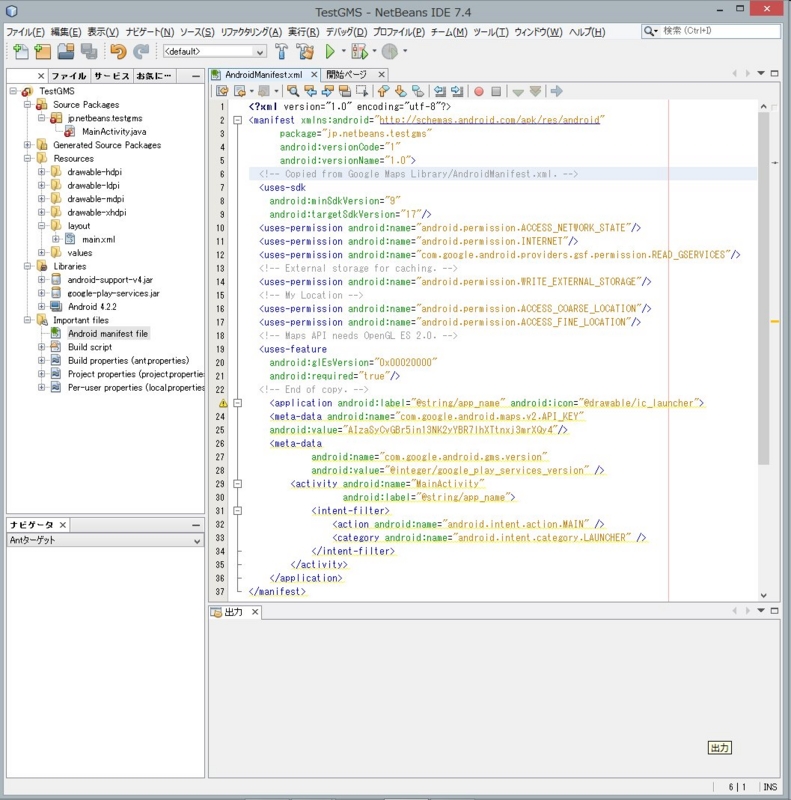This screenshot has height=800, width=791.
Task: Click the Open Project toolbar icon
Action: [66, 51]
